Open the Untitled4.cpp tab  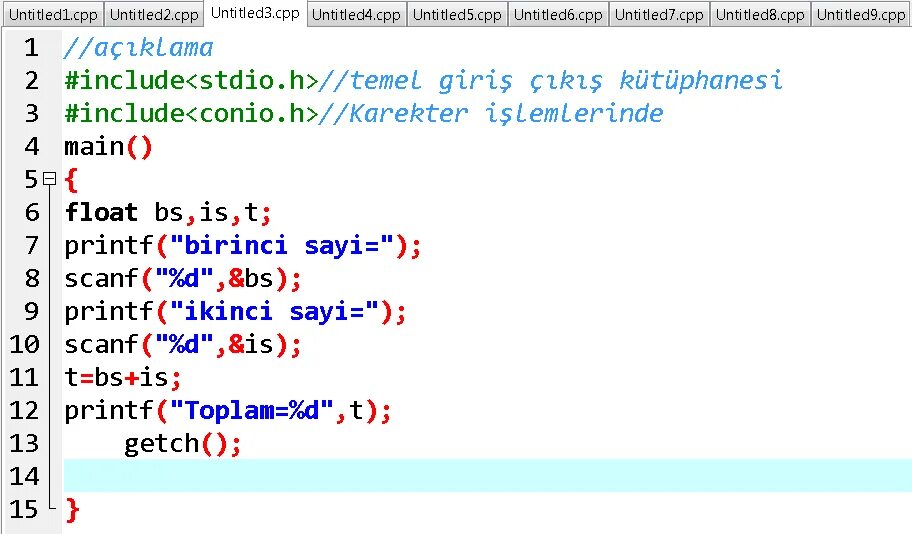click(356, 15)
